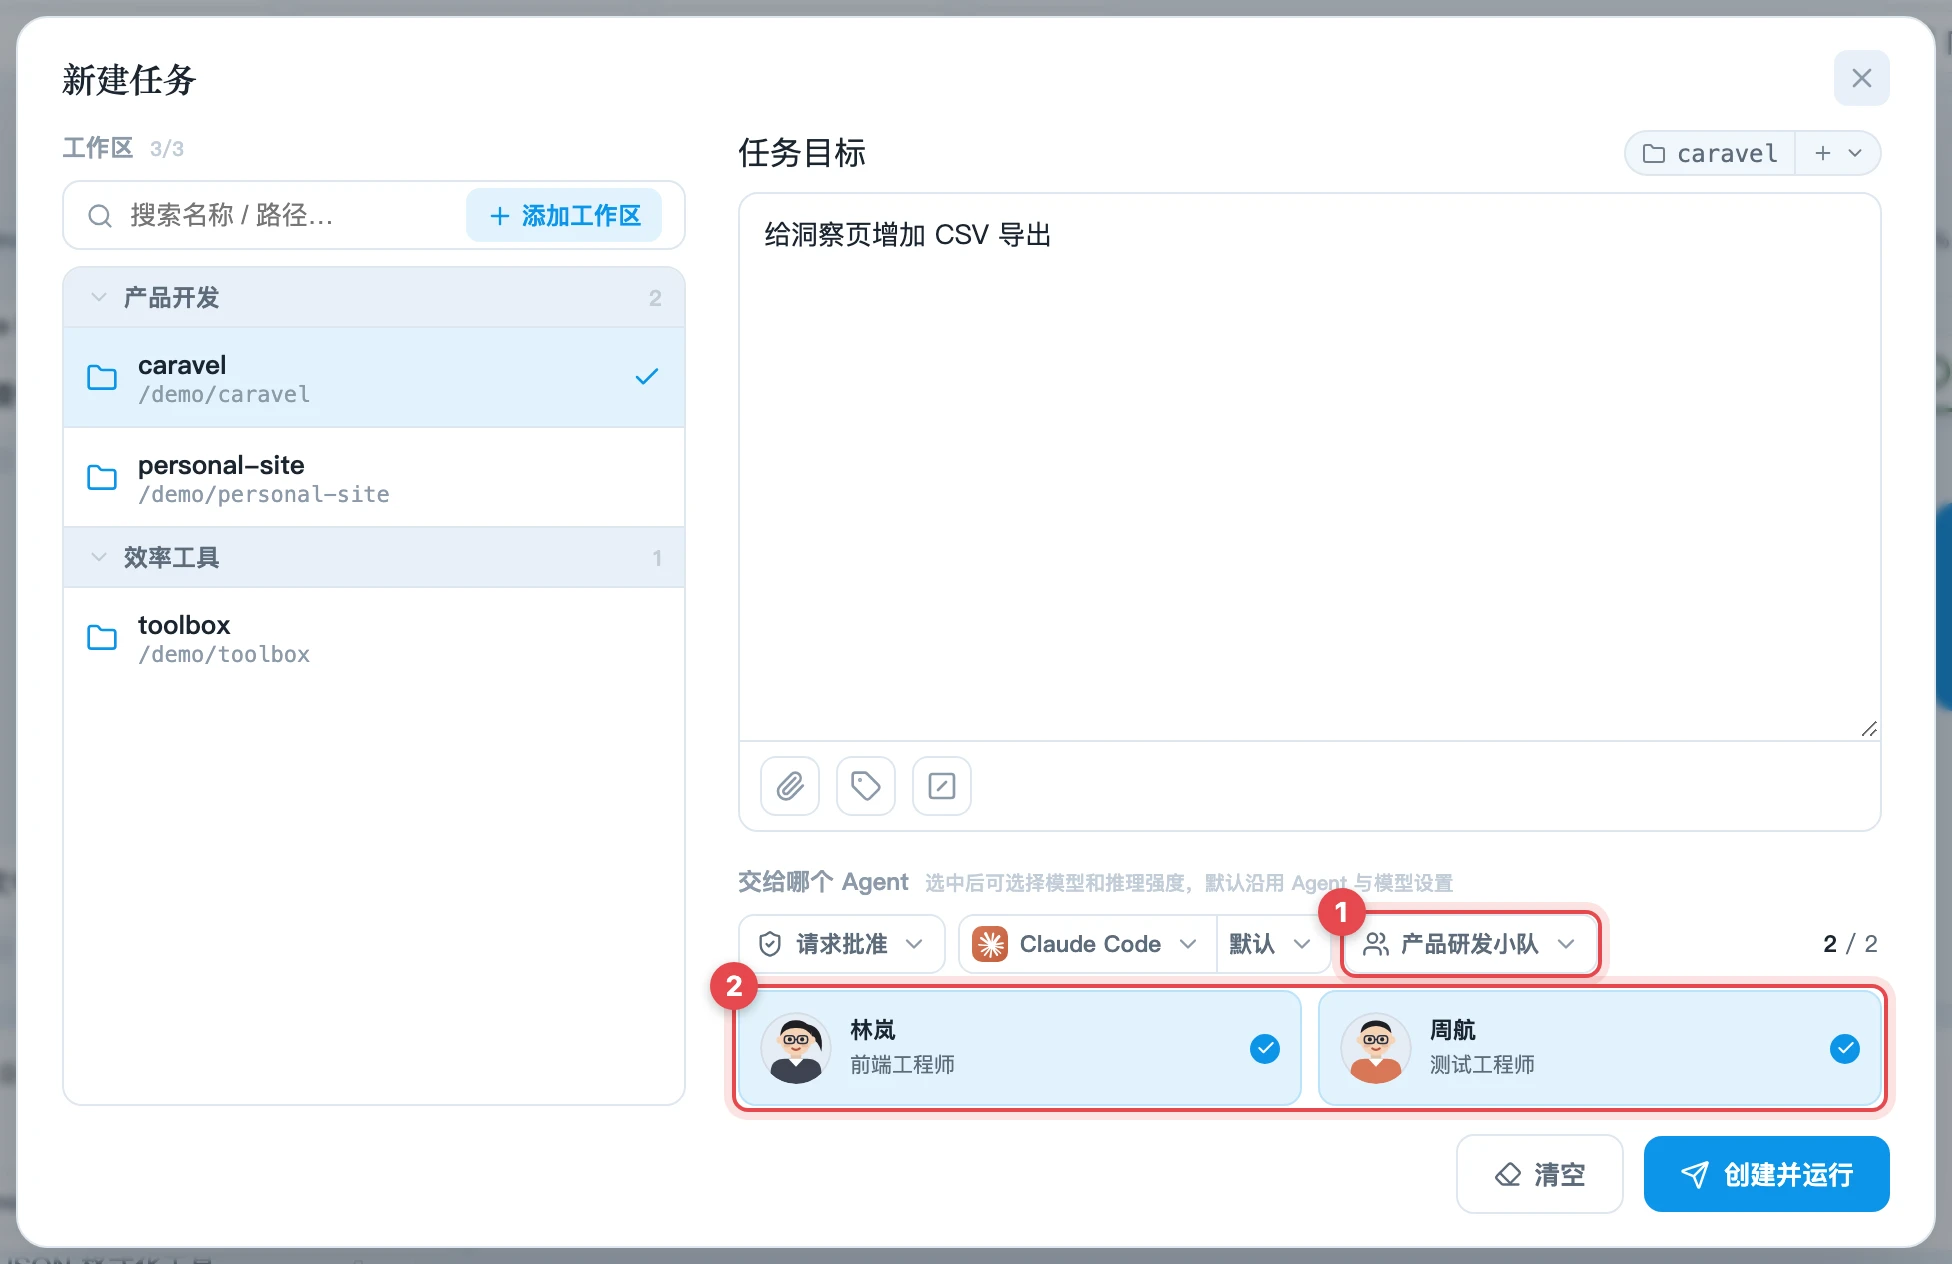1952x1264 pixels.
Task: Click into the 任务目标 text area
Action: (1309, 467)
